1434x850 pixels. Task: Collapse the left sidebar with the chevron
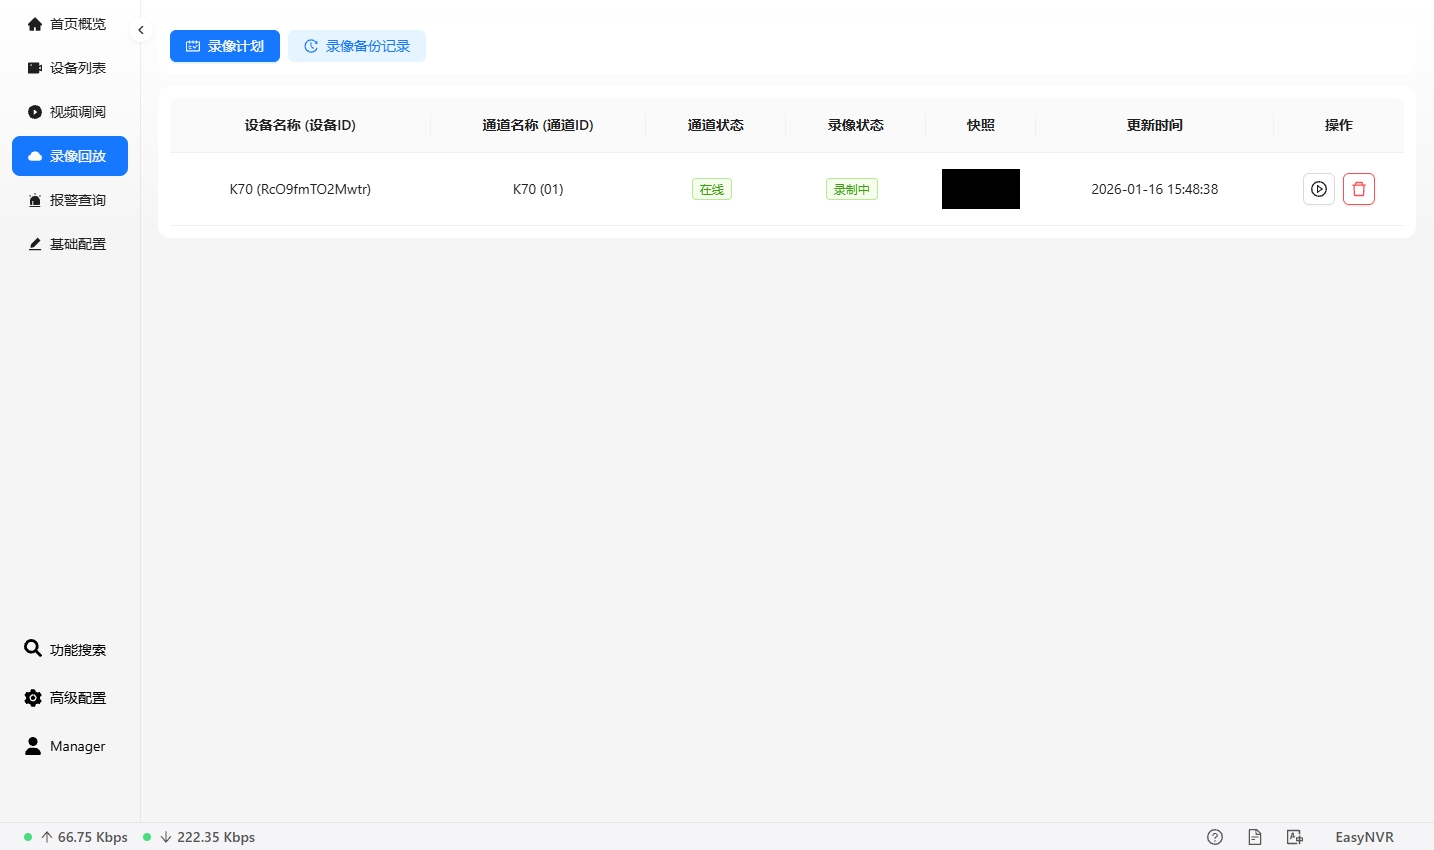pyautogui.click(x=141, y=30)
